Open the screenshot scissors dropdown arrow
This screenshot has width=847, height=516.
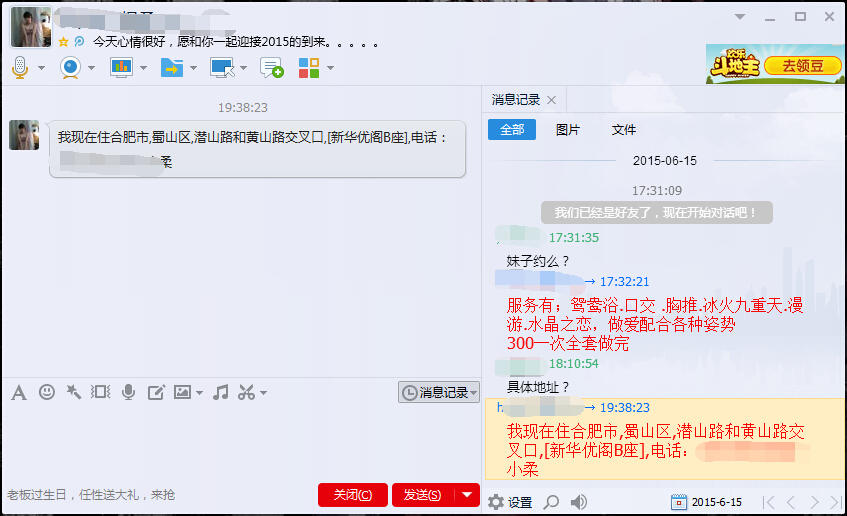(x=263, y=393)
